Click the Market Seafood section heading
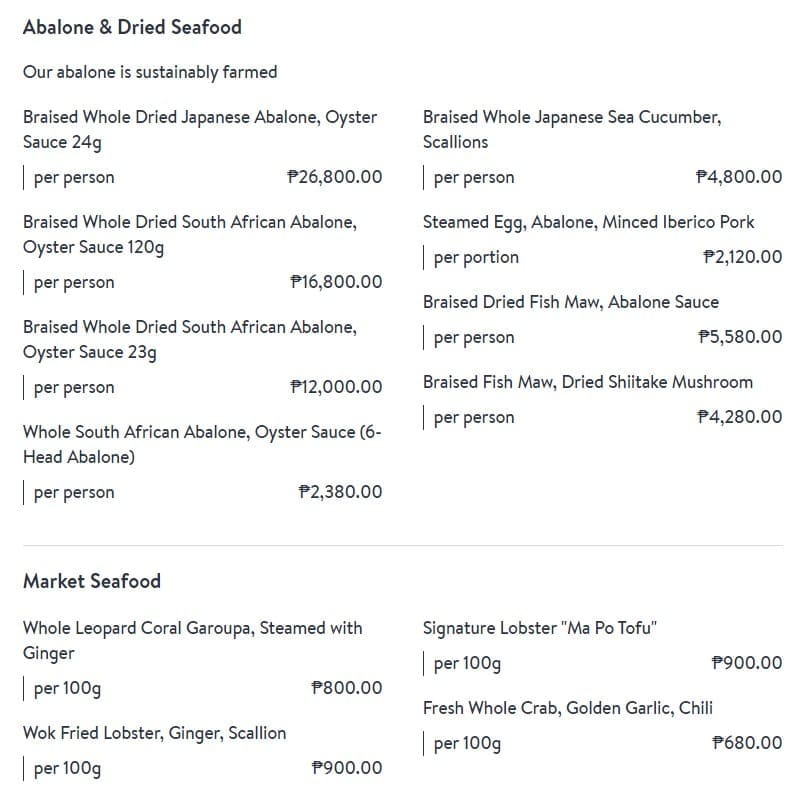The height and width of the screenshot is (805, 805). [x=92, y=581]
